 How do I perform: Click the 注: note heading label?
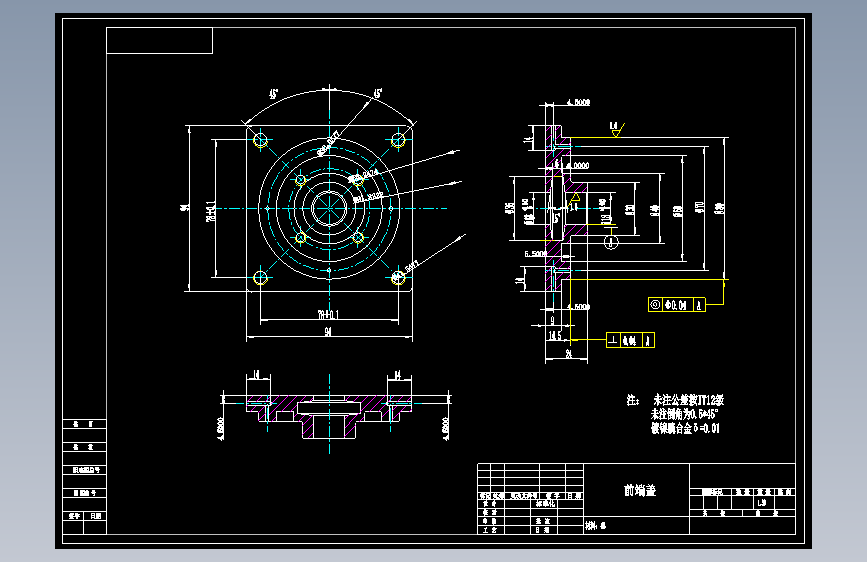click(x=633, y=400)
